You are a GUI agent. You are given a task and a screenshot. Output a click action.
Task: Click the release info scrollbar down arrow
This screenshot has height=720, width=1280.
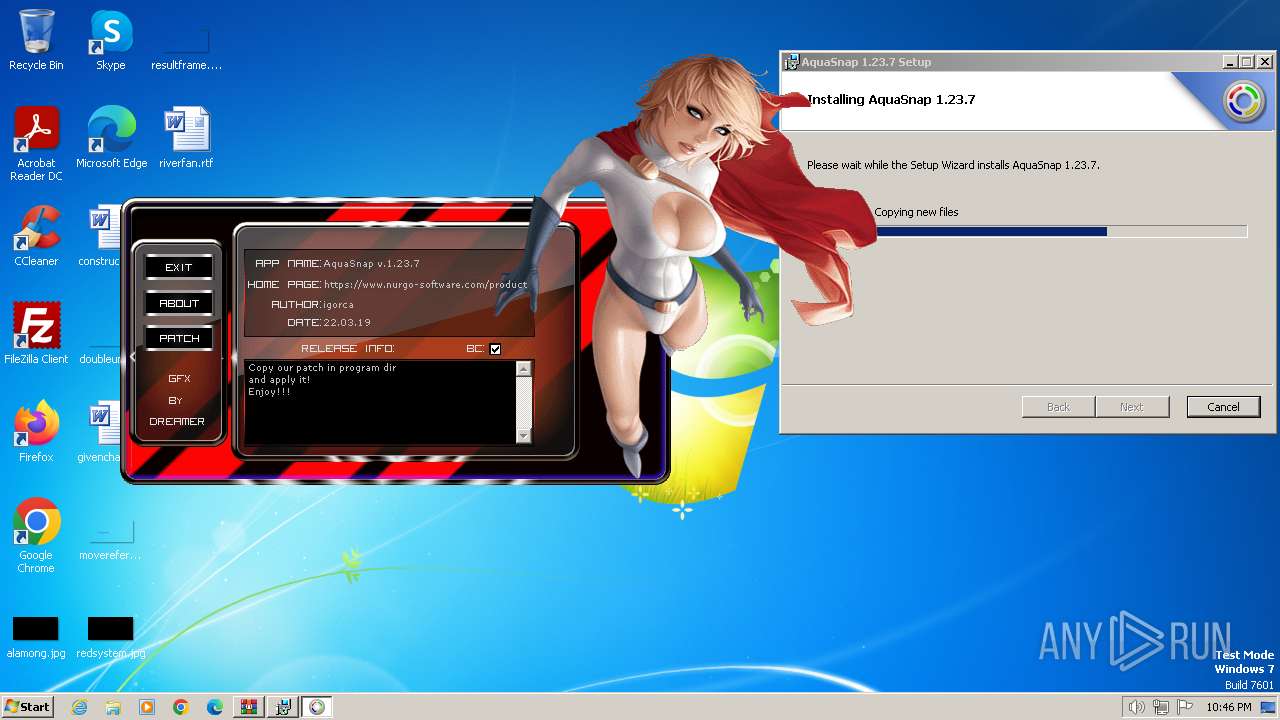(x=523, y=436)
